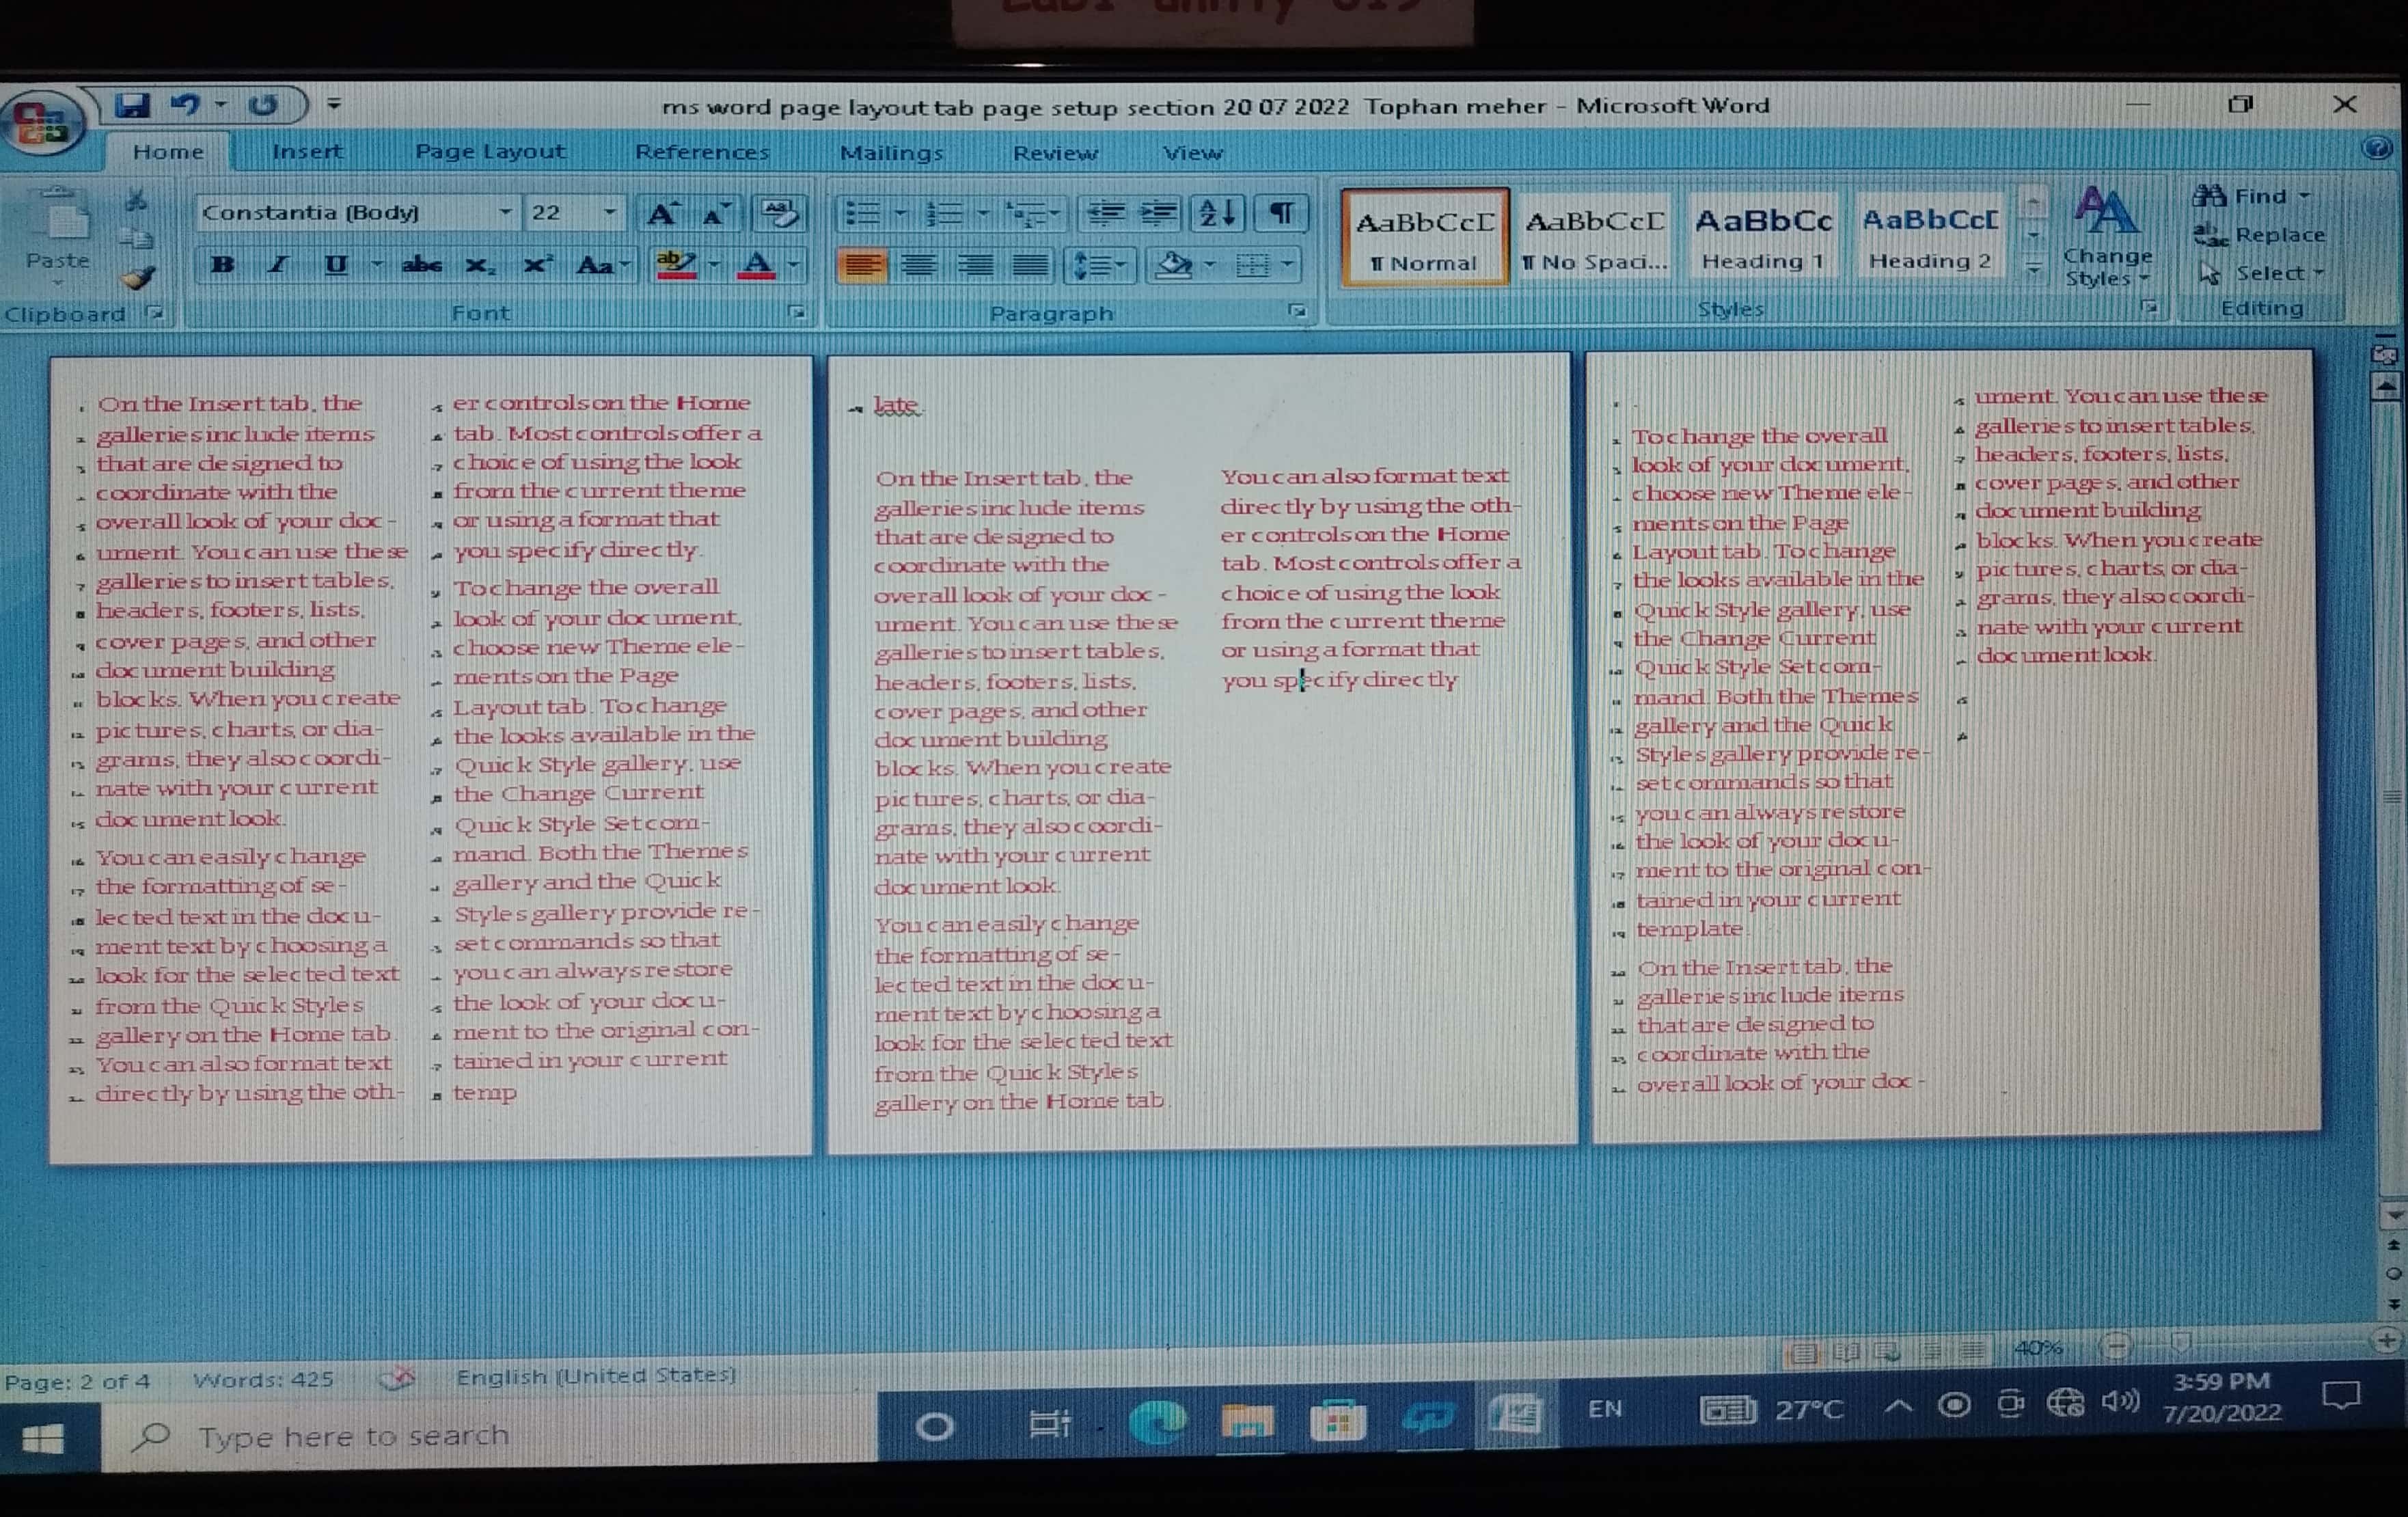Click the Replace button

(2262, 235)
